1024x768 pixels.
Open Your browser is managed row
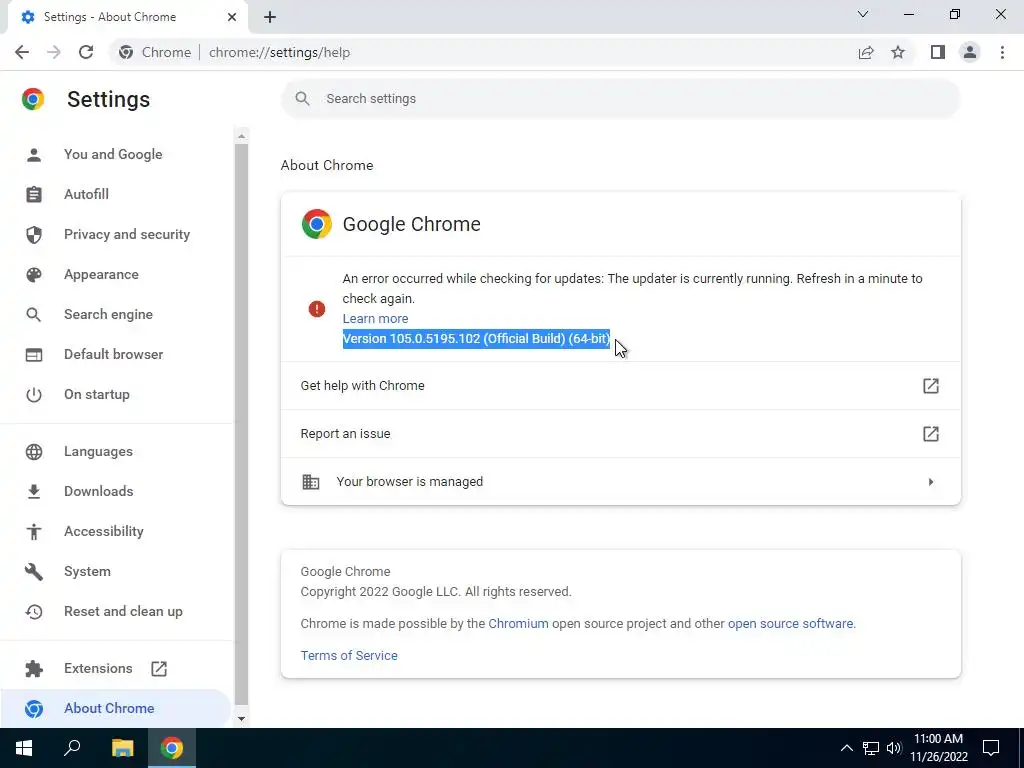tap(620, 482)
